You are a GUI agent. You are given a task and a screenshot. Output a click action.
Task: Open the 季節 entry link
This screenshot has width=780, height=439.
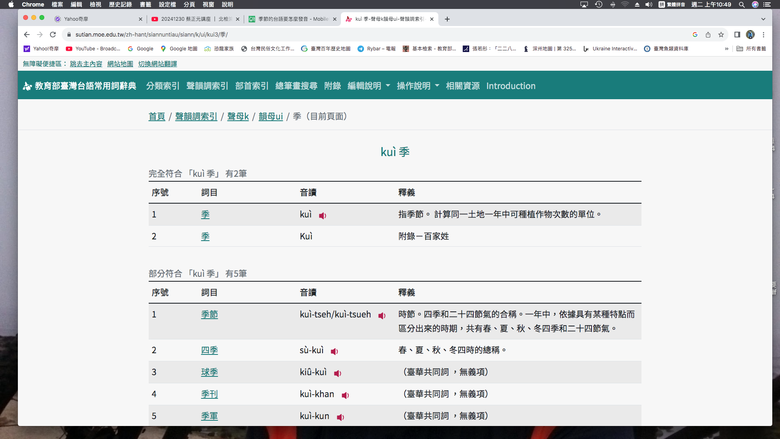pyautogui.click(x=209, y=314)
